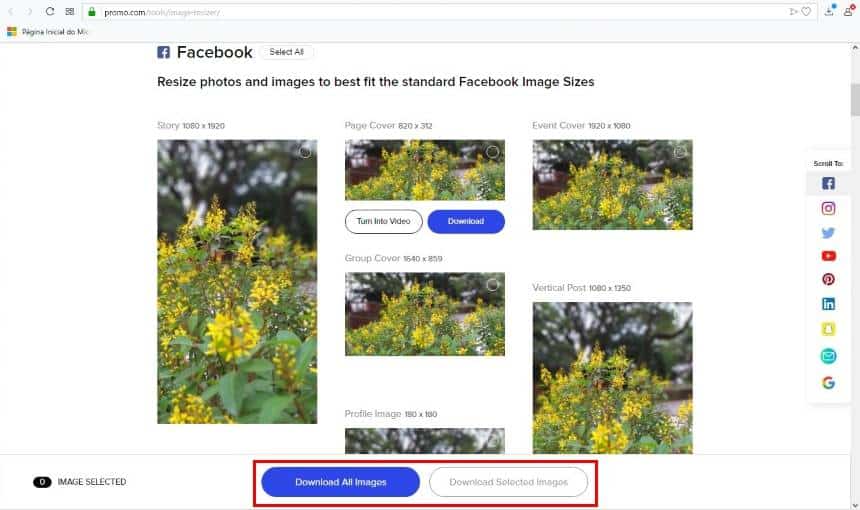Click the 0 image selected counter badge
Viewport: 860px width, 510px height.
click(x=42, y=482)
